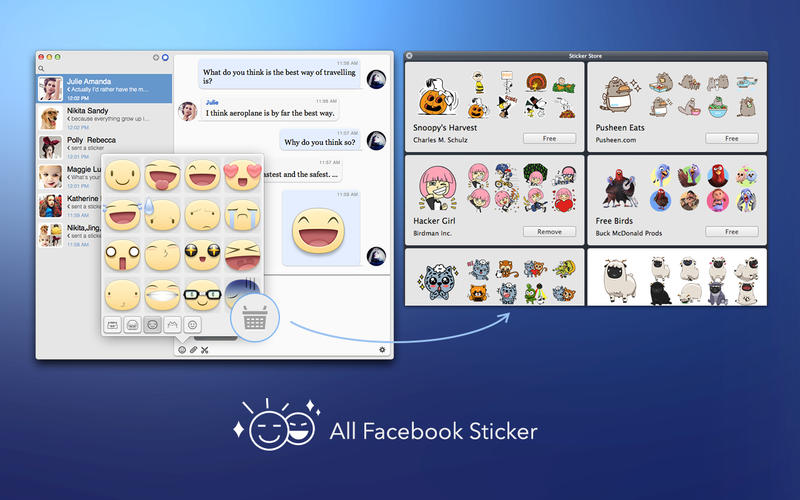Click the pug sticker pack thumbnail
800x500 pixels.
(619, 281)
